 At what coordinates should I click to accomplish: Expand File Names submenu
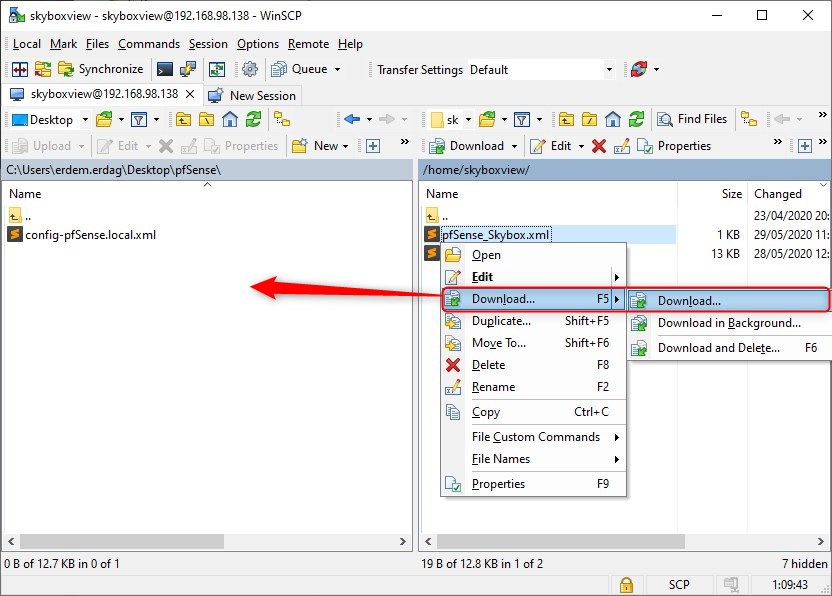click(x=534, y=459)
